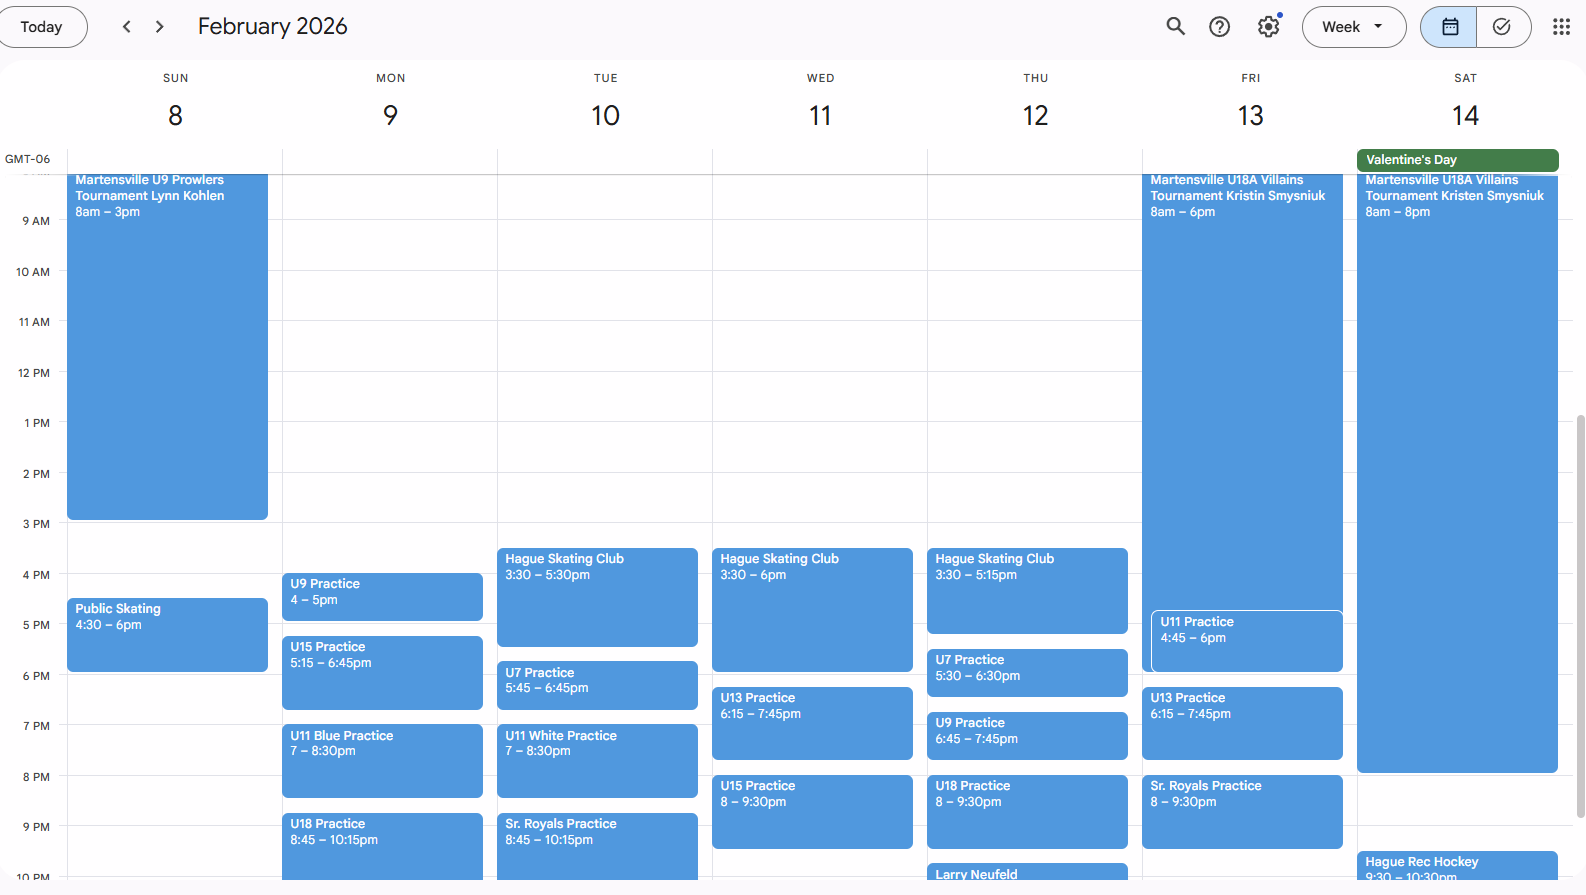Open the Support help icon

1219,27
